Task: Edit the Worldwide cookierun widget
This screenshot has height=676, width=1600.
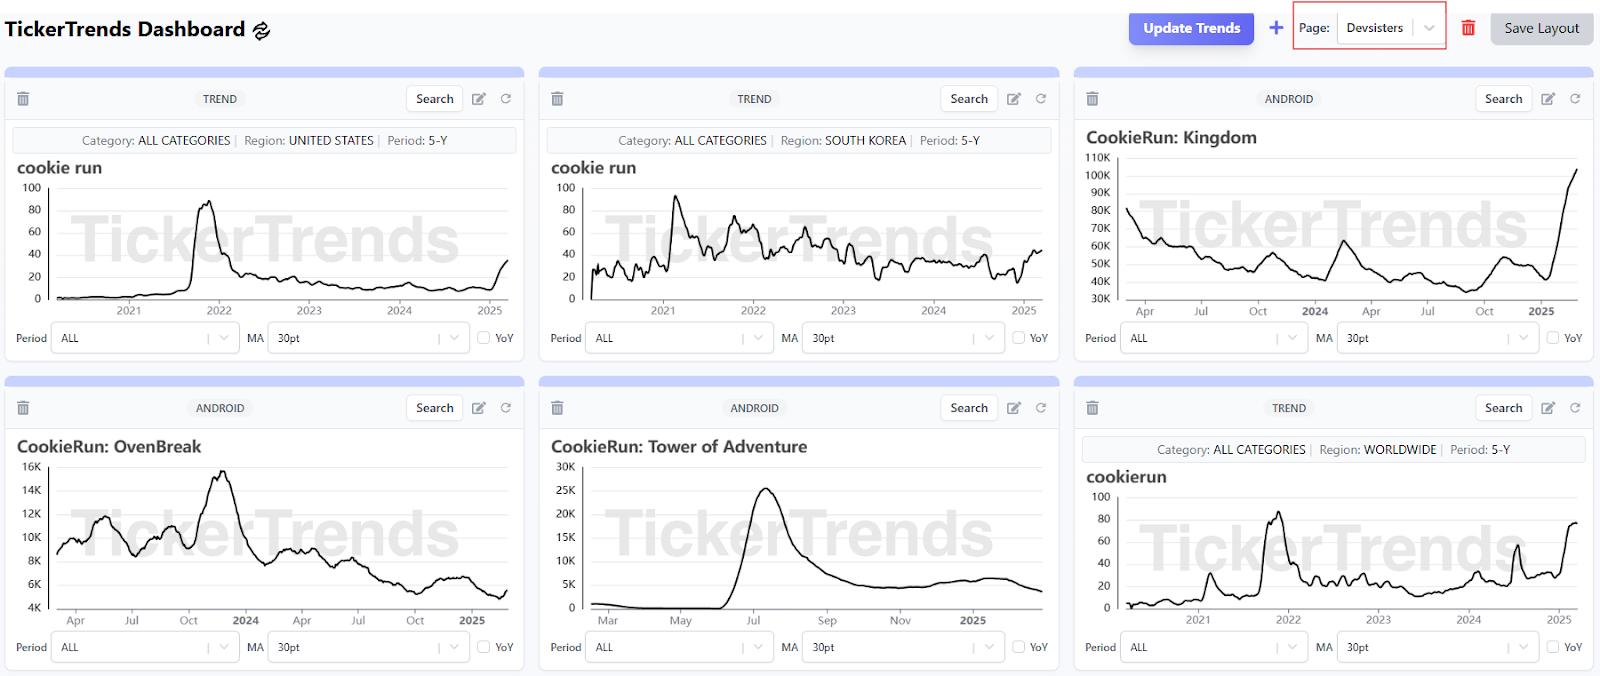Action: 1548,408
